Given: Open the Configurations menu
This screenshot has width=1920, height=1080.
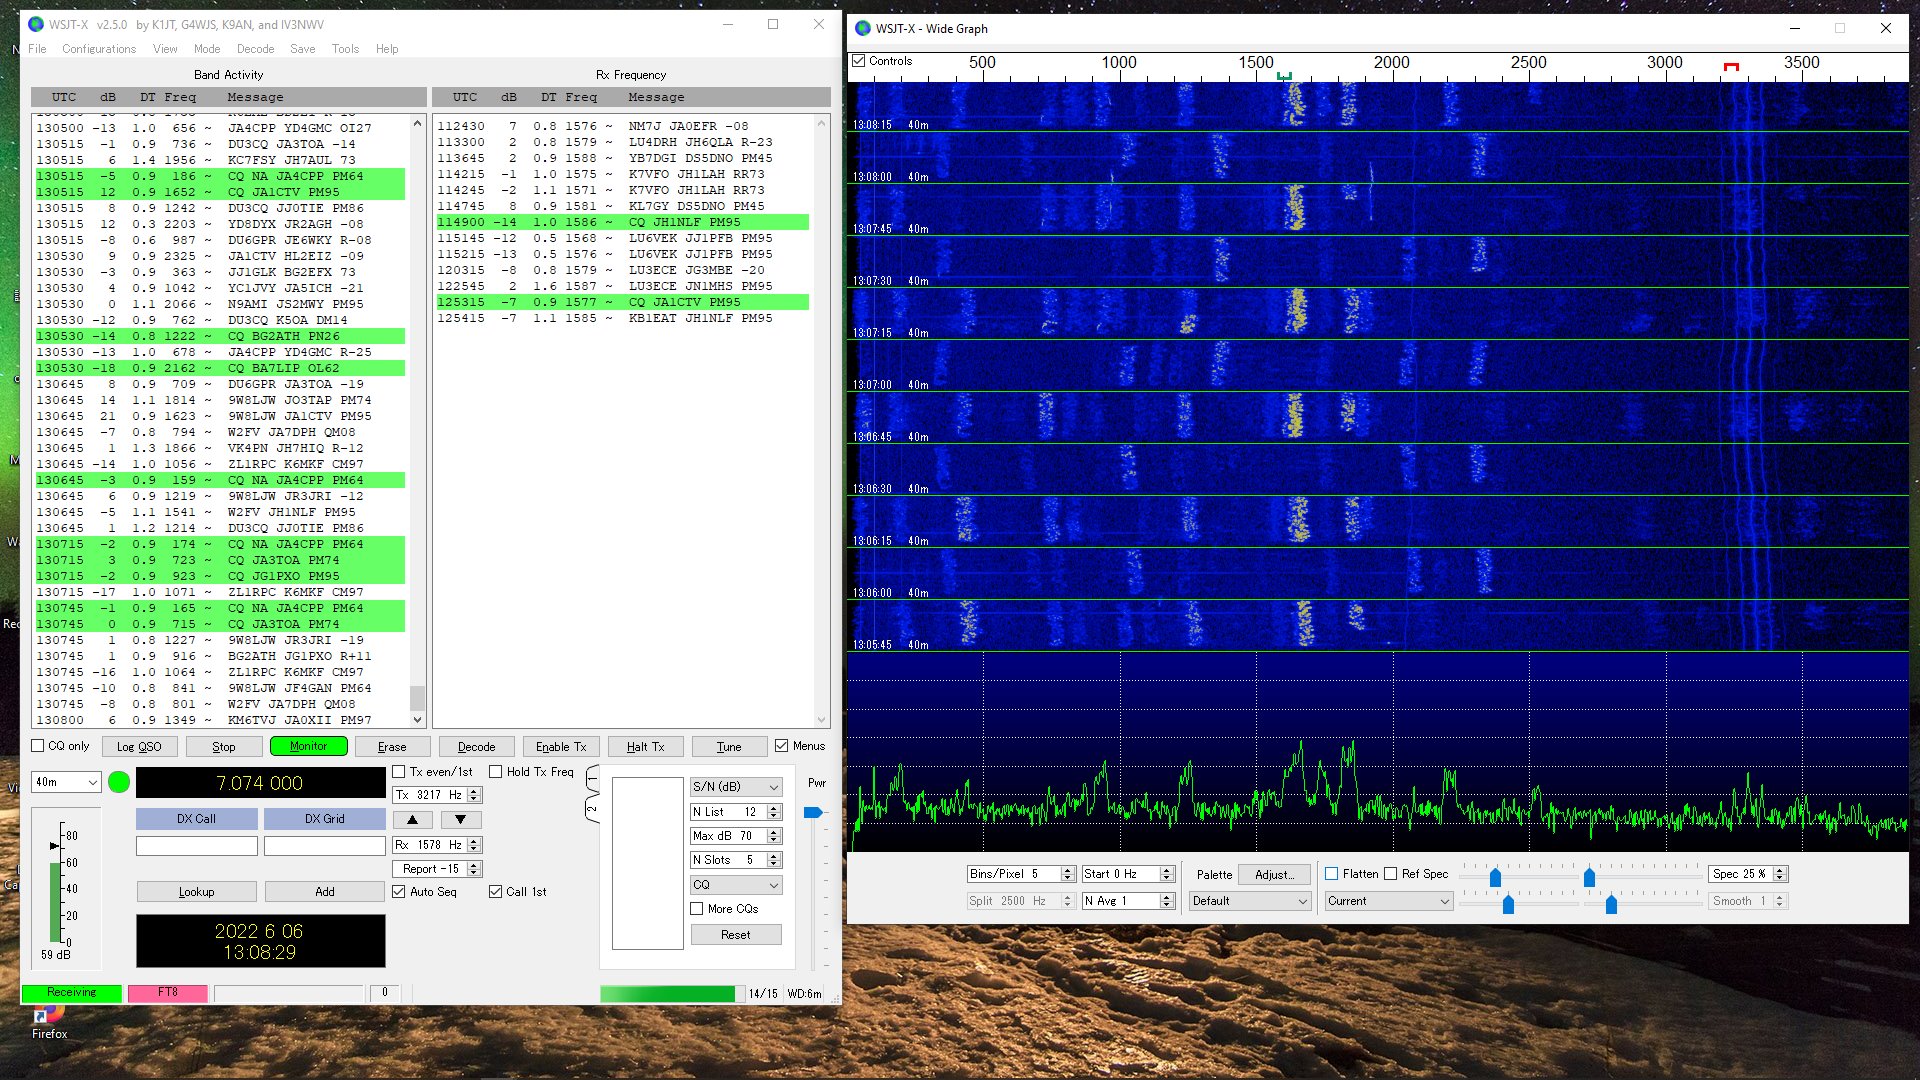Looking at the screenshot, I should point(99,49).
